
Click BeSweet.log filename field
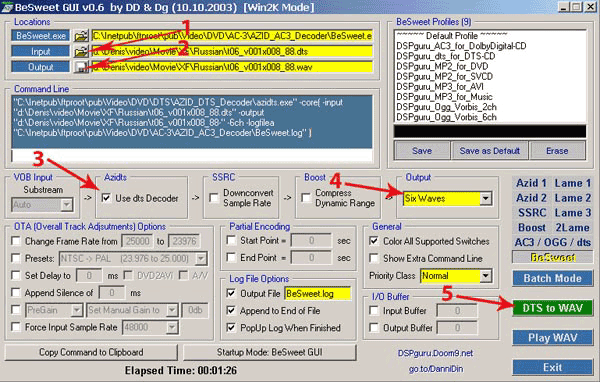[318, 294]
